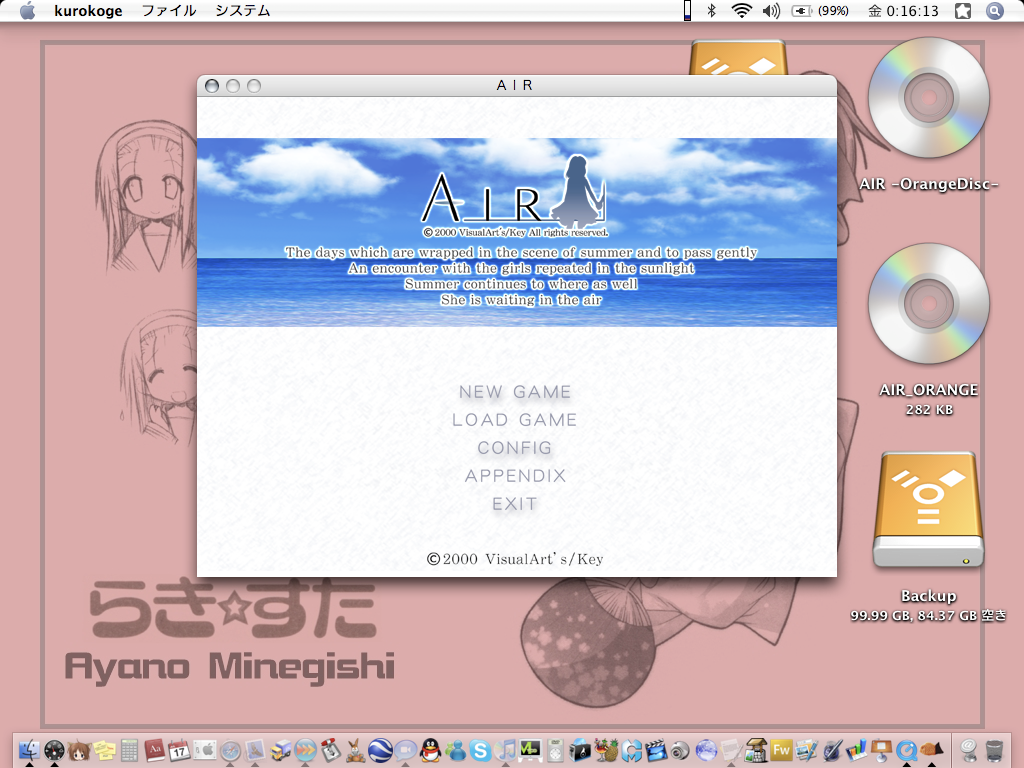Click the Script menu icon by the clock
This screenshot has height=768, width=1024.
[963, 11]
